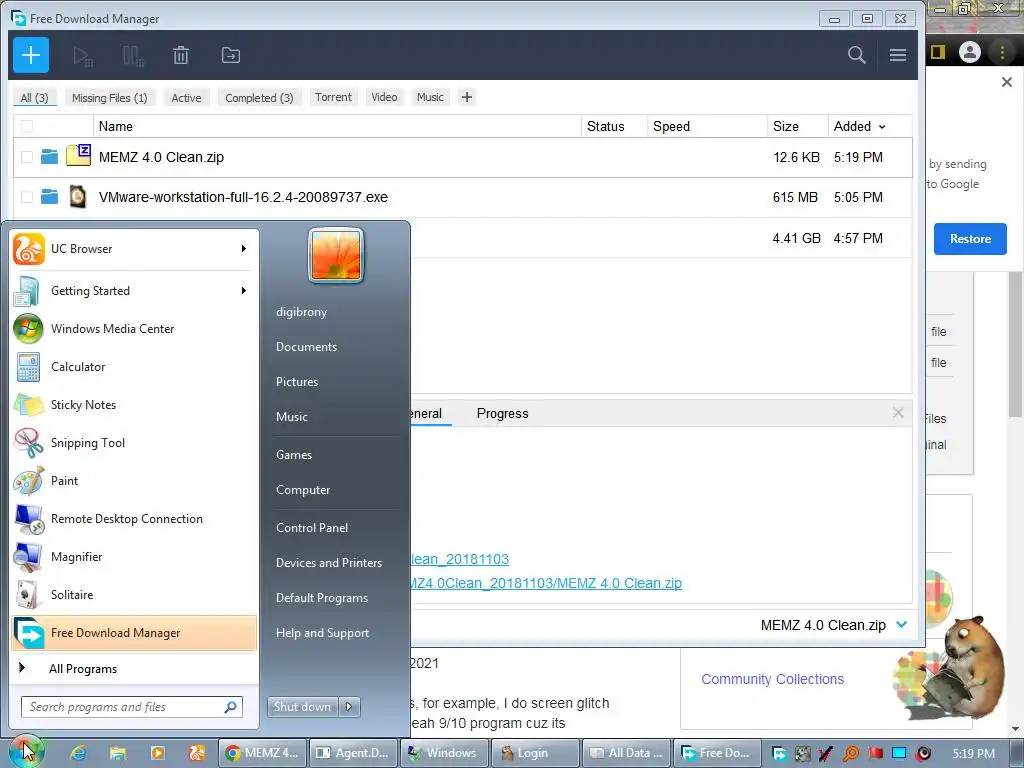1024x768 pixels.
Task: Open Help and Support
Action: click(322, 633)
